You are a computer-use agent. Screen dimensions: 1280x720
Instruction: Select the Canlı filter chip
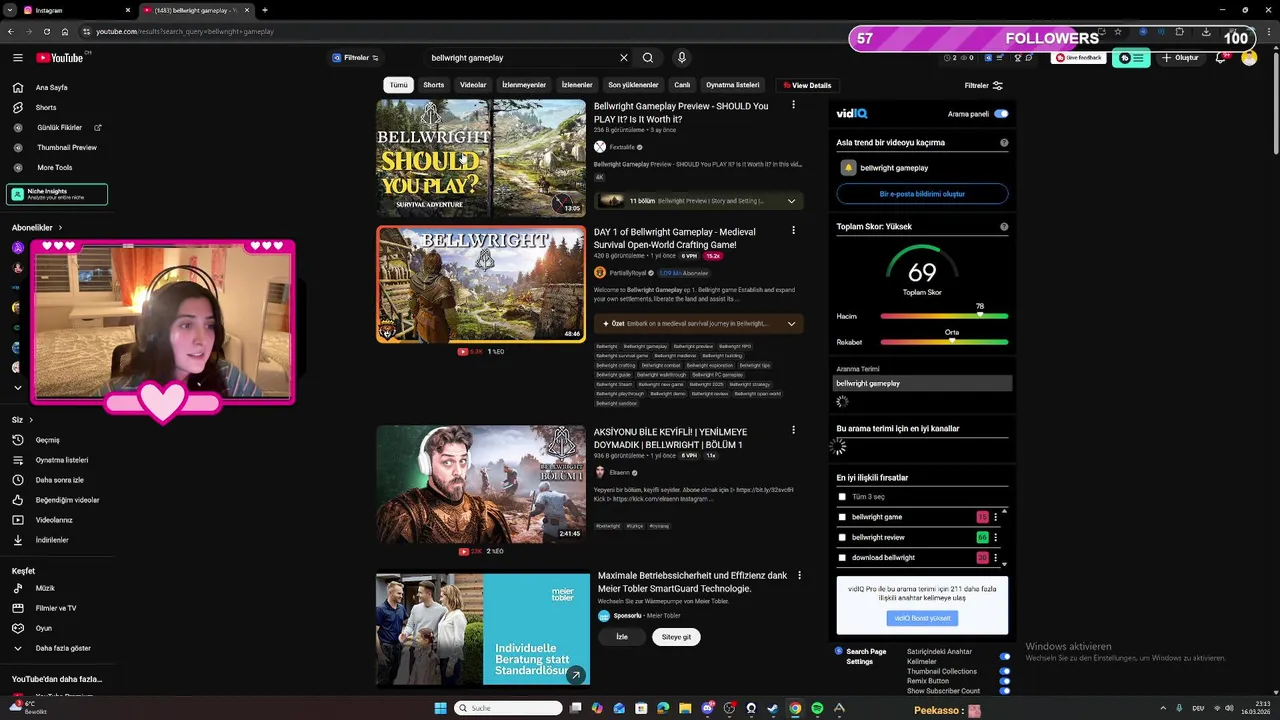click(682, 85)
